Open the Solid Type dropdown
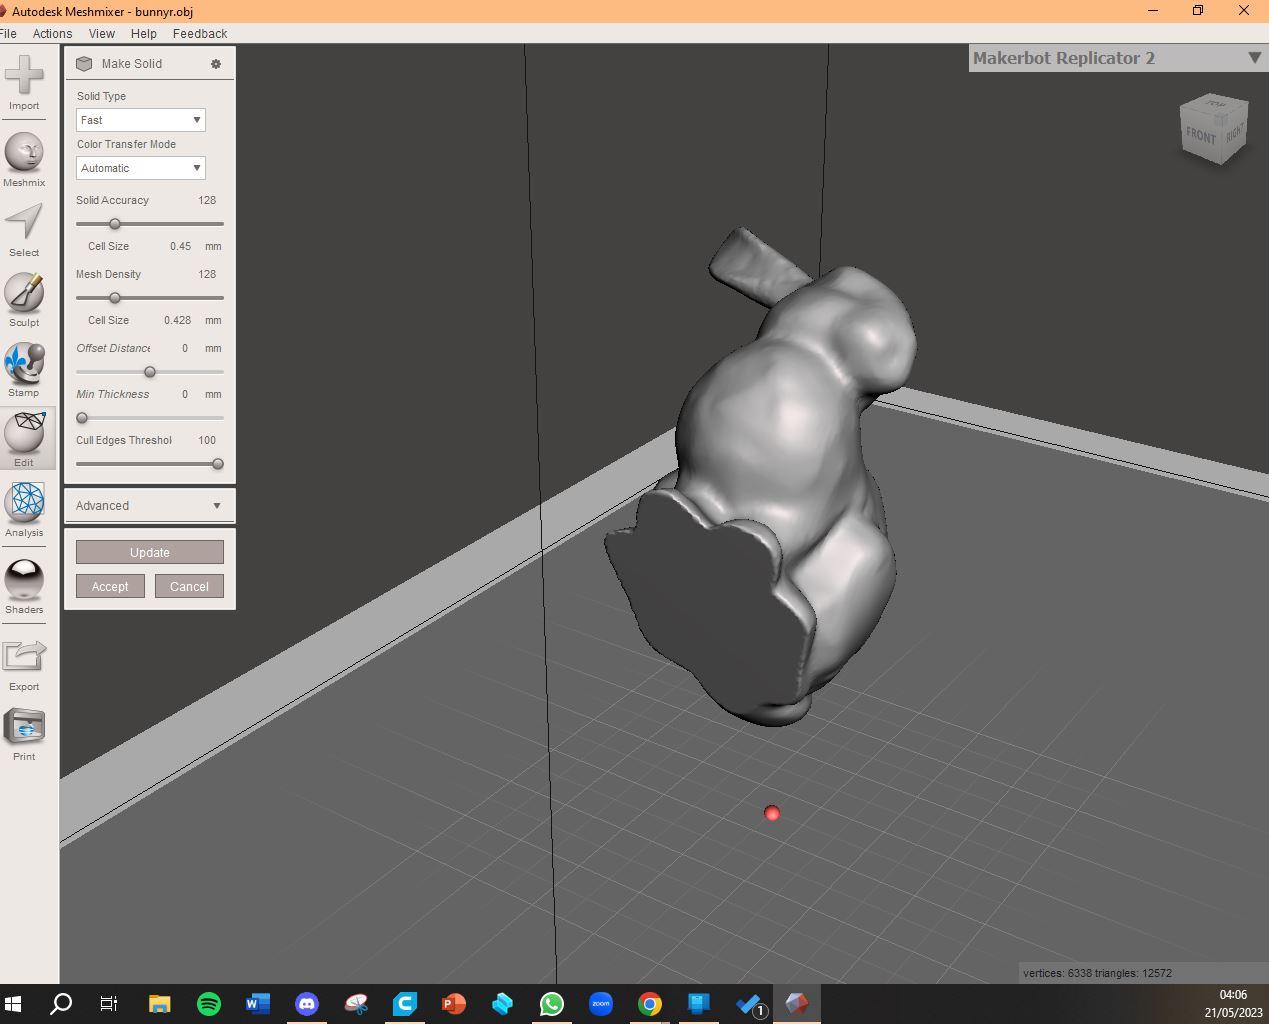Screen dimensions: 1269x1024 (141, 120)
